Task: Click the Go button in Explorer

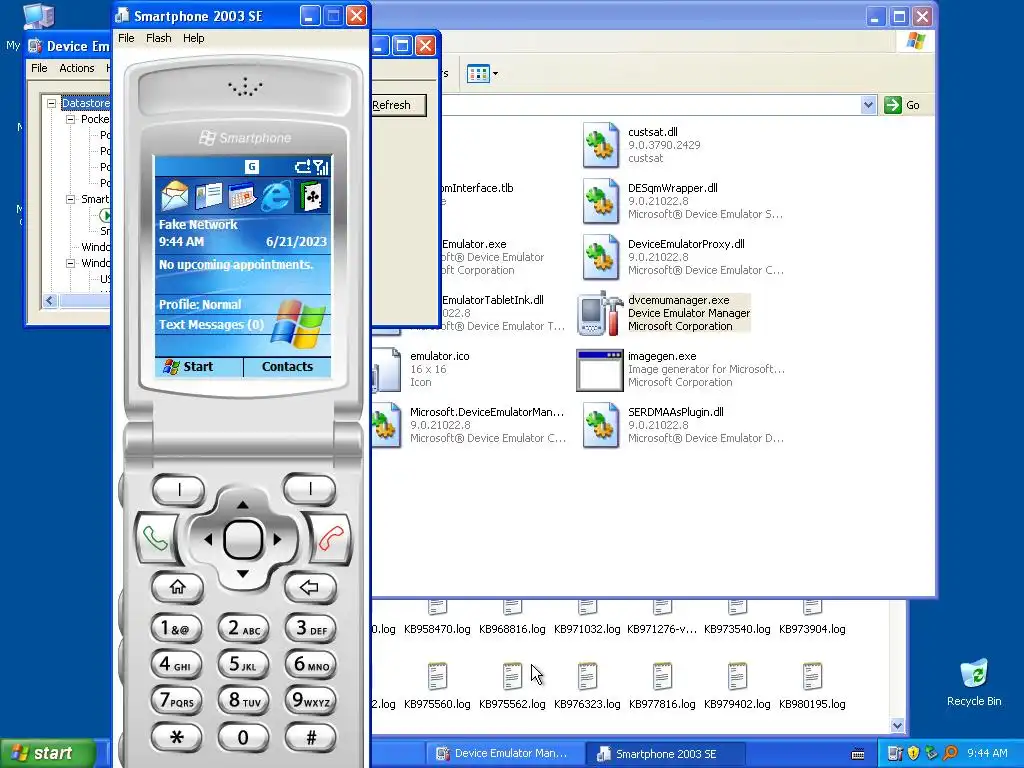Action: (x=903, y=105)
